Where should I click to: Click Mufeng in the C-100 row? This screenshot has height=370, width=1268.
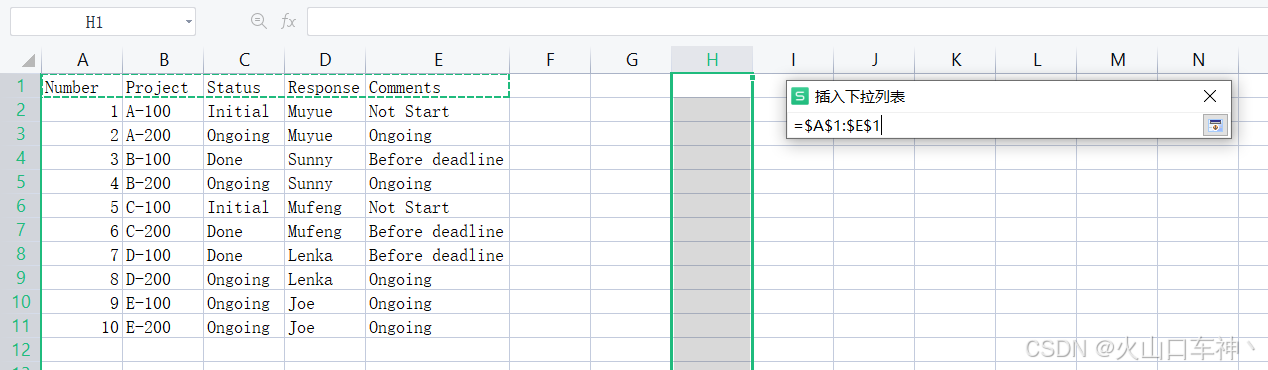326,207
